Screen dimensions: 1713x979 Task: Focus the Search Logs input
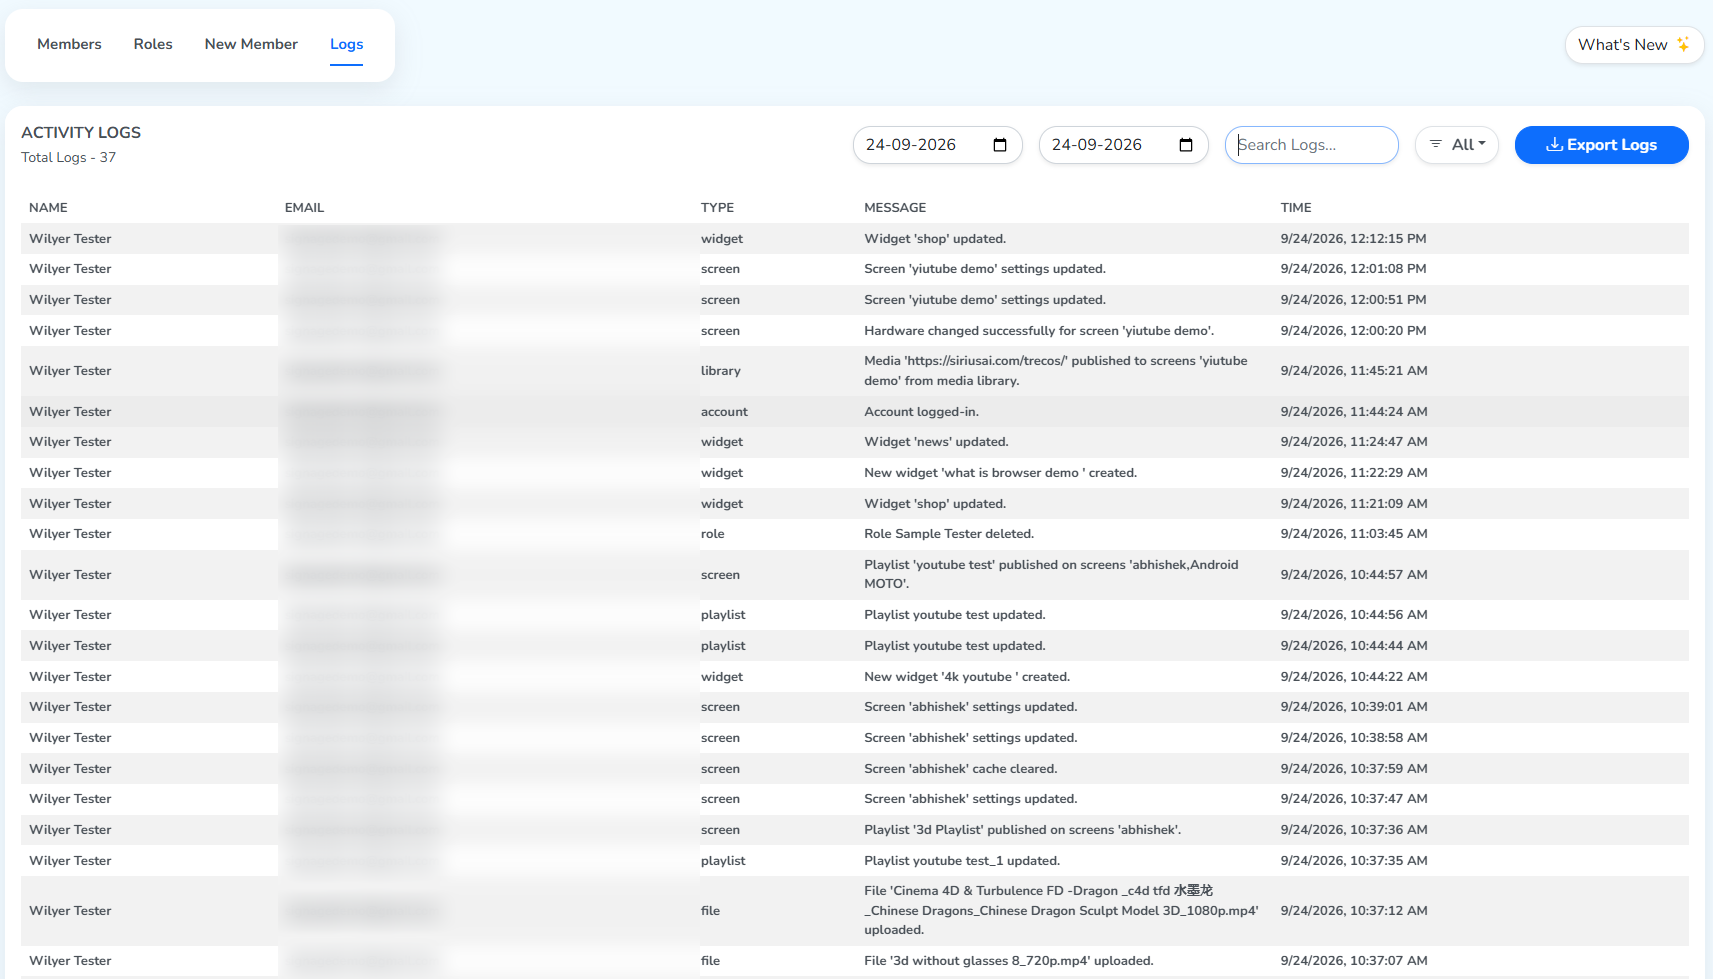1311,145
